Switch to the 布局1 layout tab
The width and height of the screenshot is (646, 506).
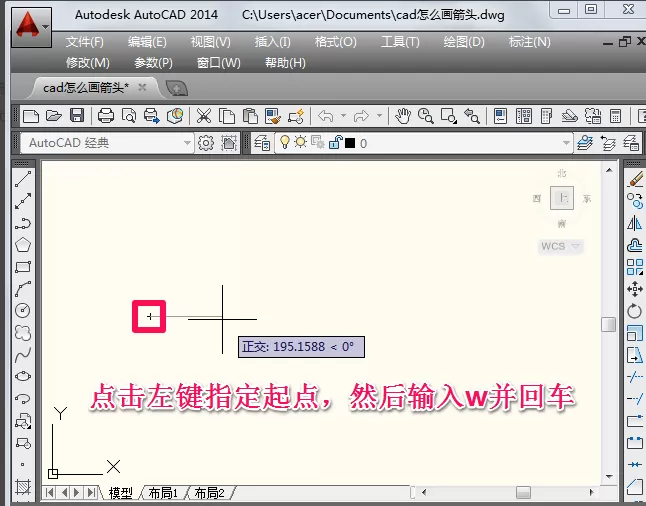(x=163, y=493)
